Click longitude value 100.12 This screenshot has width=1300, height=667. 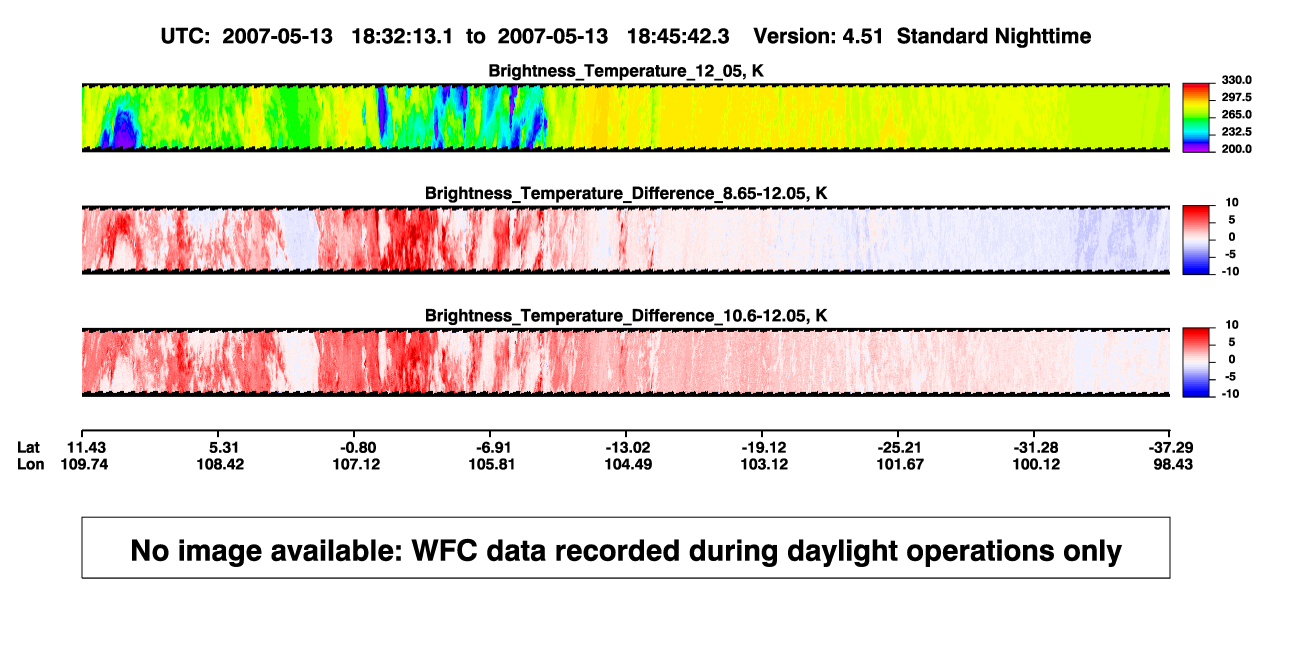pyautogui.click(x=1037, y=464)
